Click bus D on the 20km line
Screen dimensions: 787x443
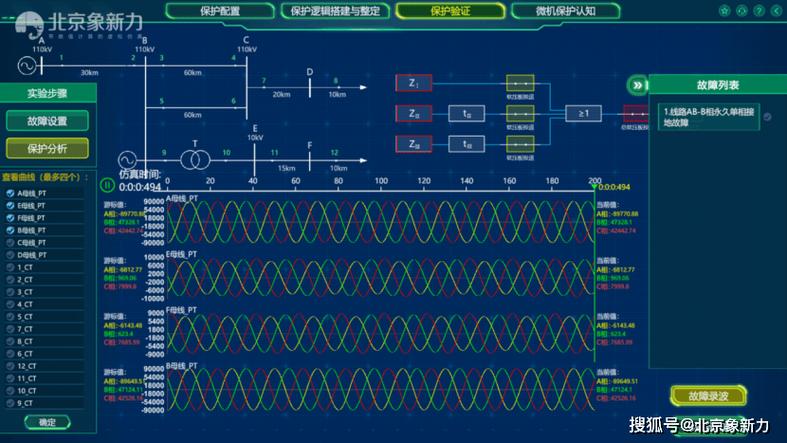pos(310,87)
